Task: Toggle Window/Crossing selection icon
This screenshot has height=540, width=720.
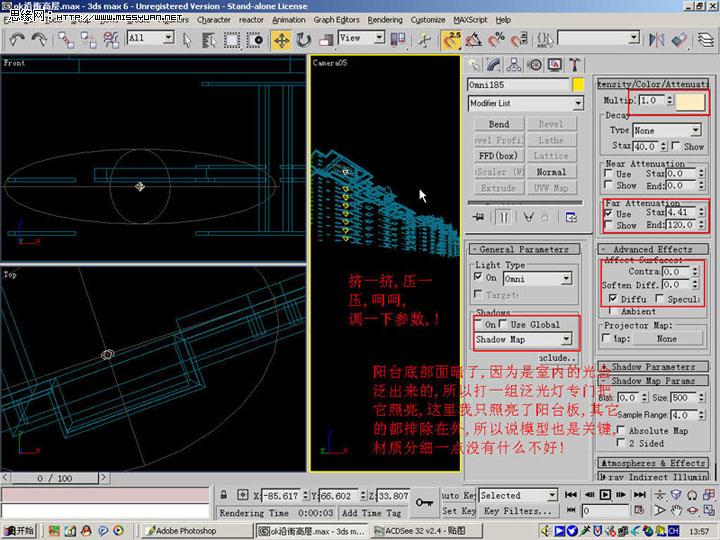Action: coord(254,40)
